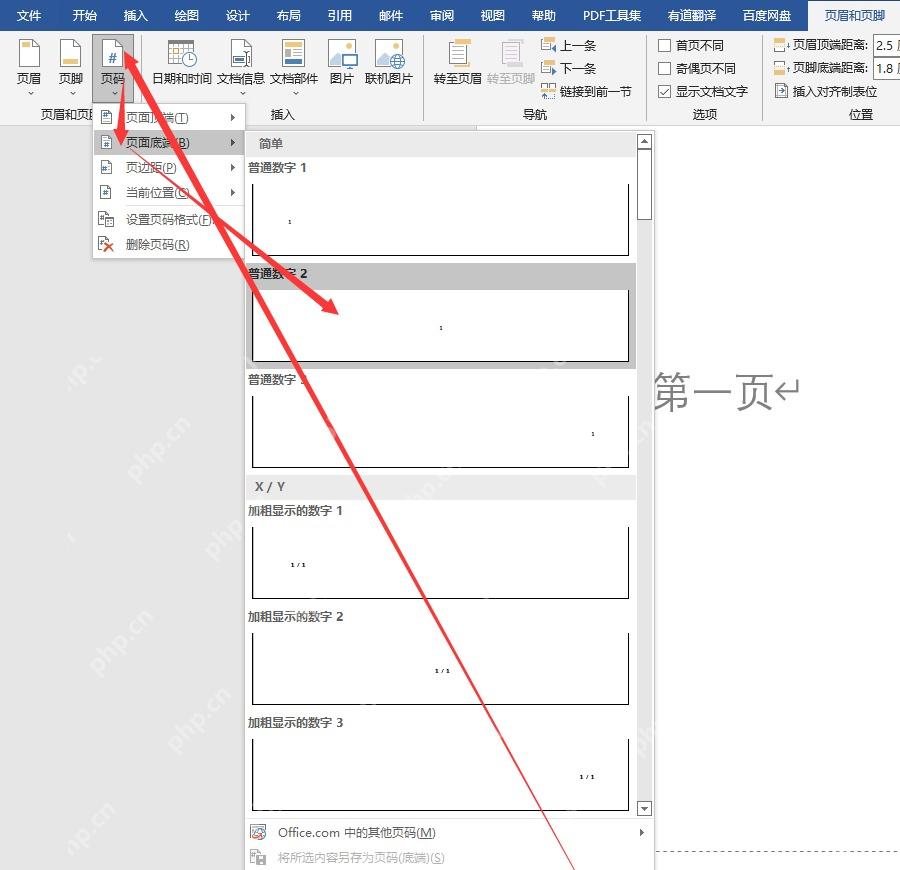Expand 页面顶端 submenu
This screenshot has height=870, width=900.
pyautogui.click(x=169, y=118)
